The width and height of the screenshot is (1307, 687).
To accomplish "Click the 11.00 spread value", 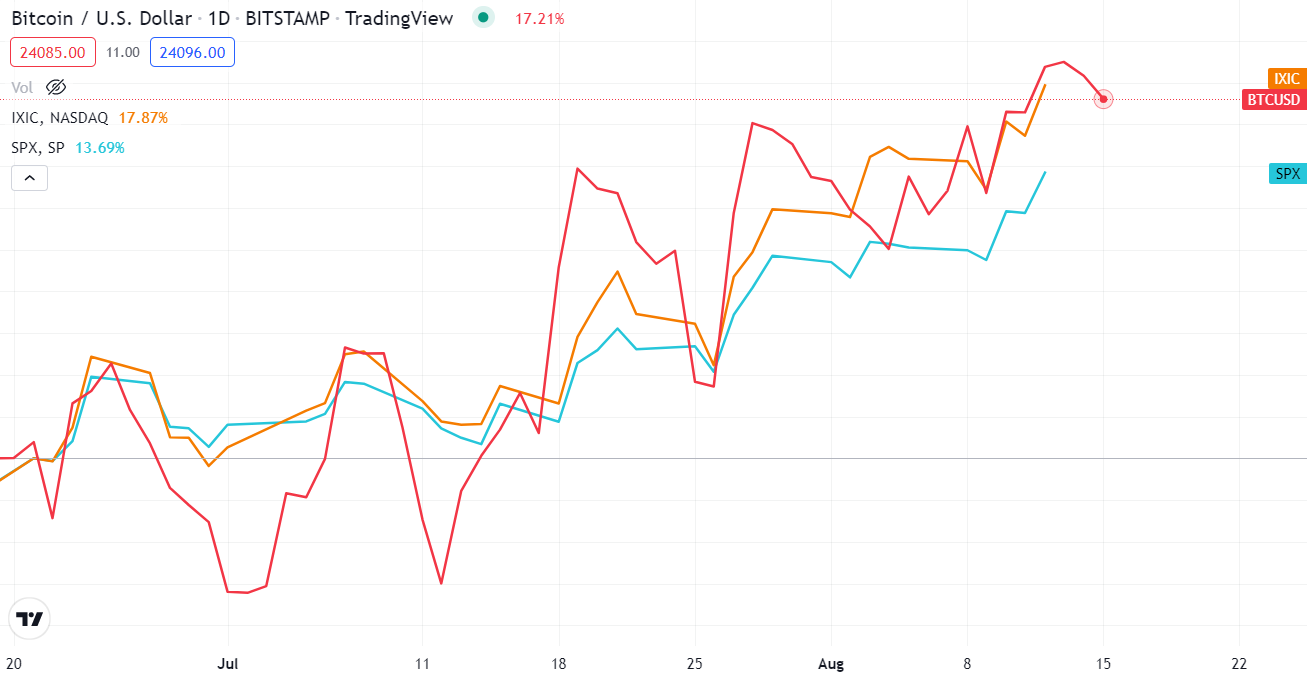I will [122, 52].
